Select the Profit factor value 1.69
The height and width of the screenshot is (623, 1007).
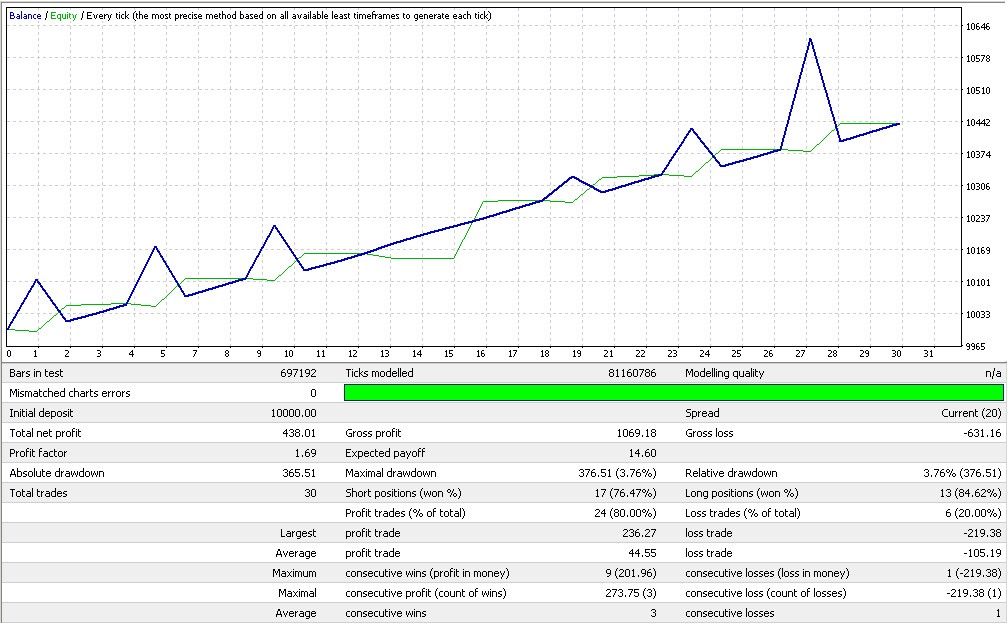coord(305,453)
